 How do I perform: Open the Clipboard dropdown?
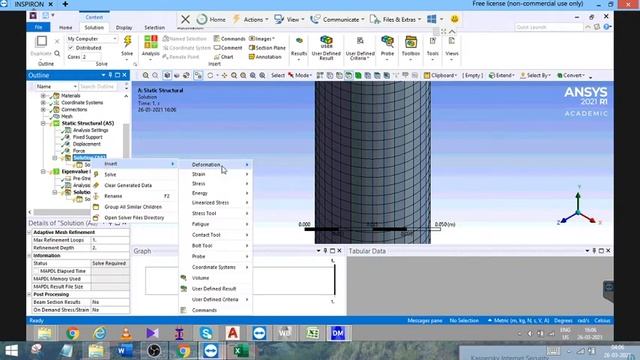click(440, 76)
